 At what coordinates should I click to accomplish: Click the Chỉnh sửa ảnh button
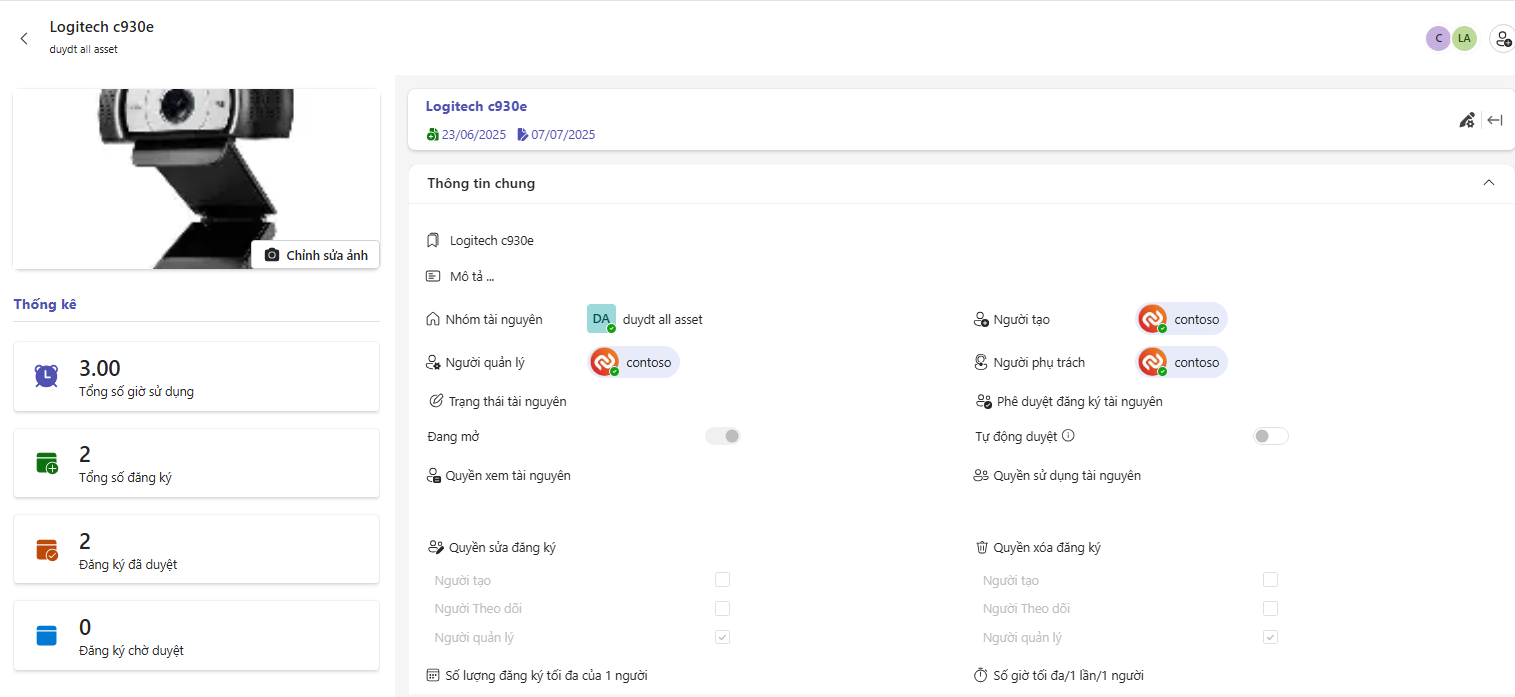click(316, 255)
